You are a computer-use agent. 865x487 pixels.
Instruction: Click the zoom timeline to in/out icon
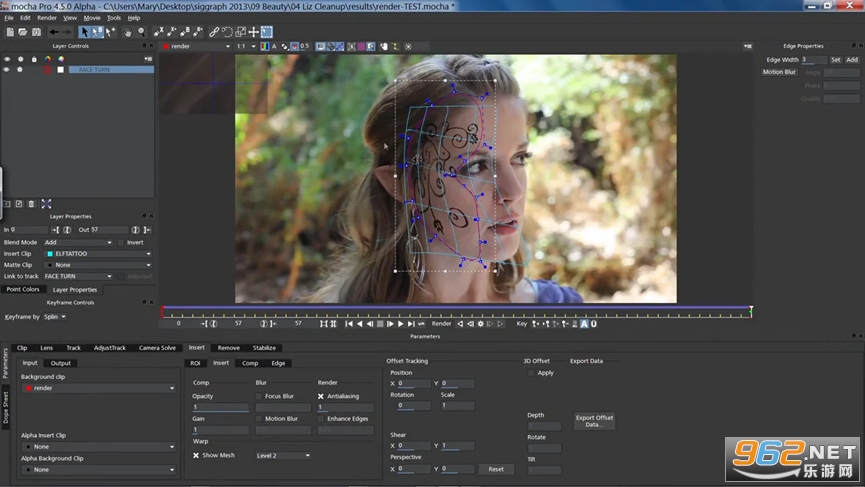tap(324, 324)
